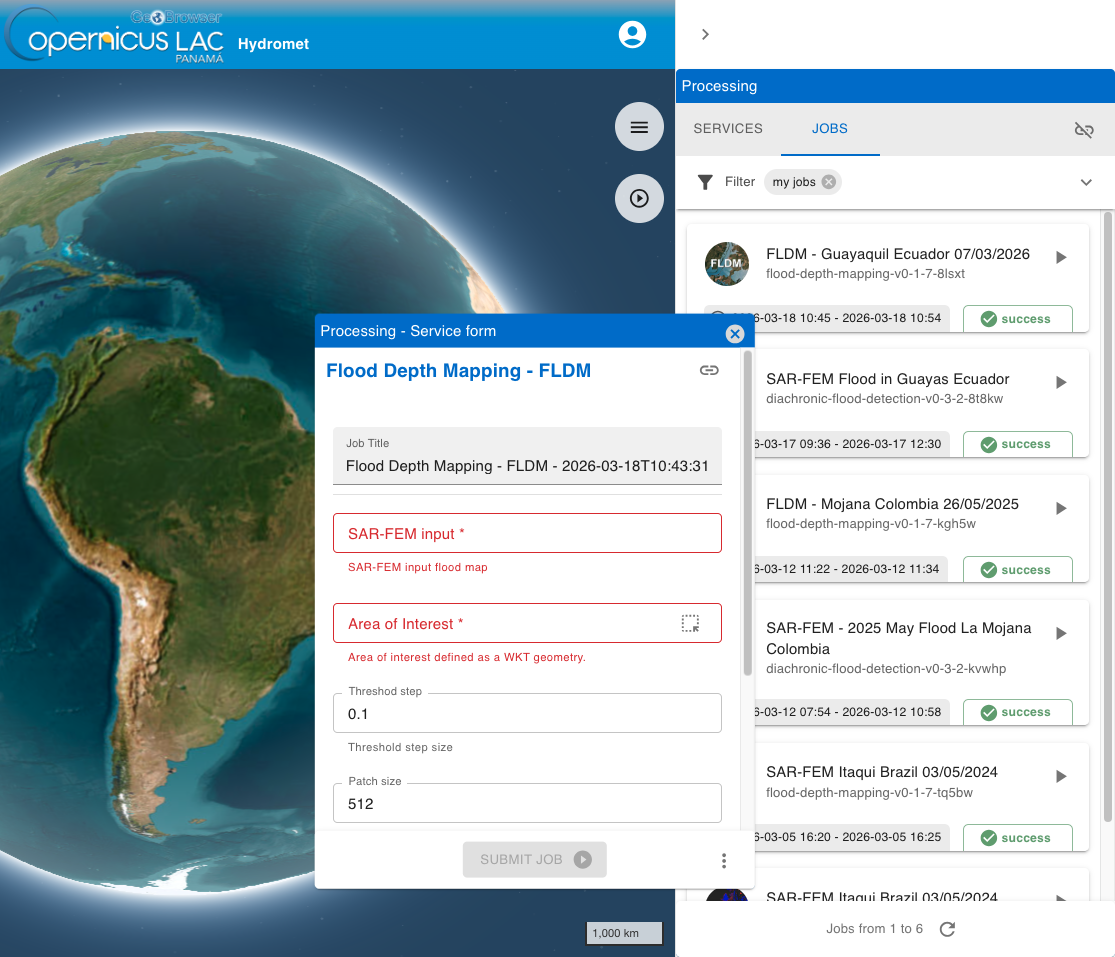Click the service form's vertical scrollbar
1115x957 pixels.
[747, 510]
